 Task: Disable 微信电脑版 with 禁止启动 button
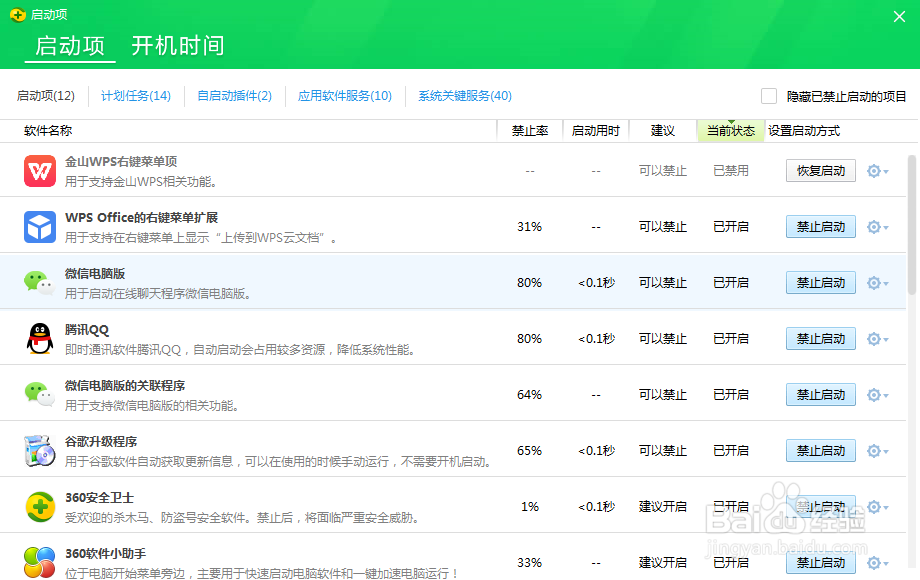point(820,282)
